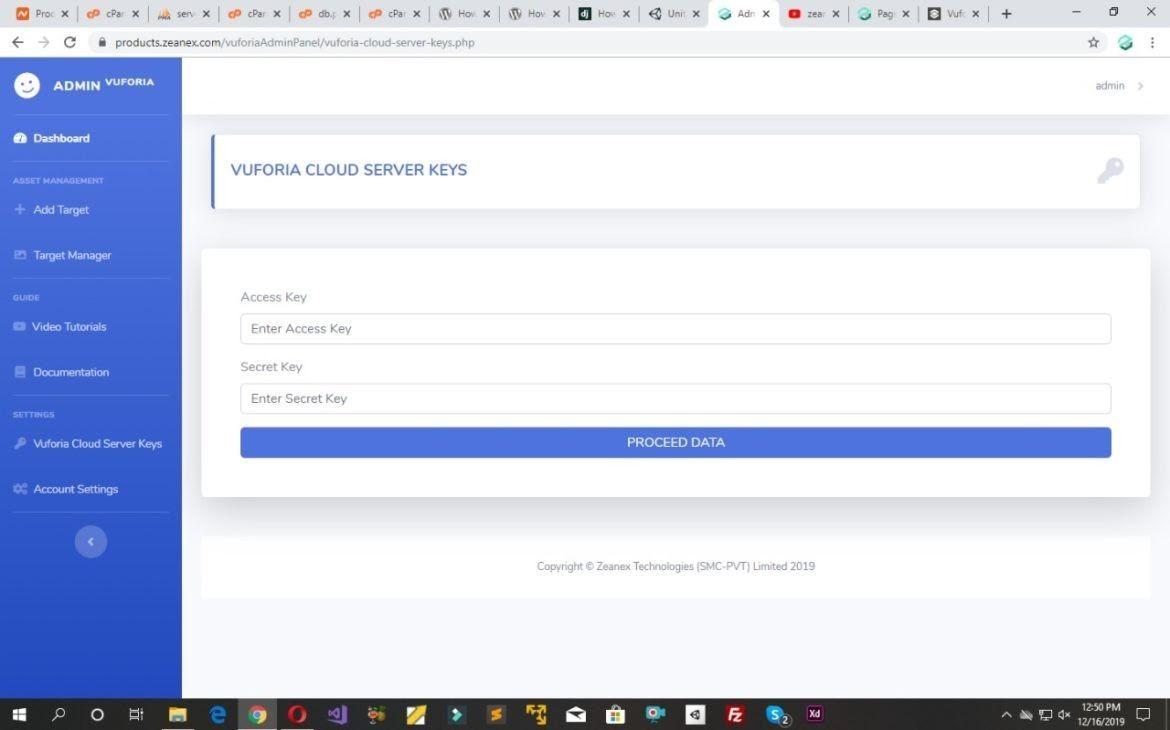Go forward in browser history

point(44,43)
